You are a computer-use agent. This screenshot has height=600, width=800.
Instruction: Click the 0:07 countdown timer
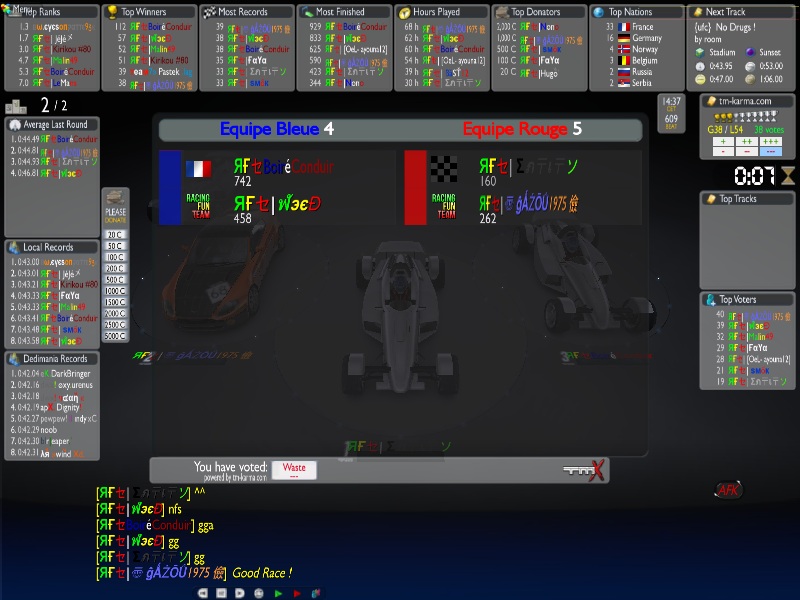click(x=754, y=177)
